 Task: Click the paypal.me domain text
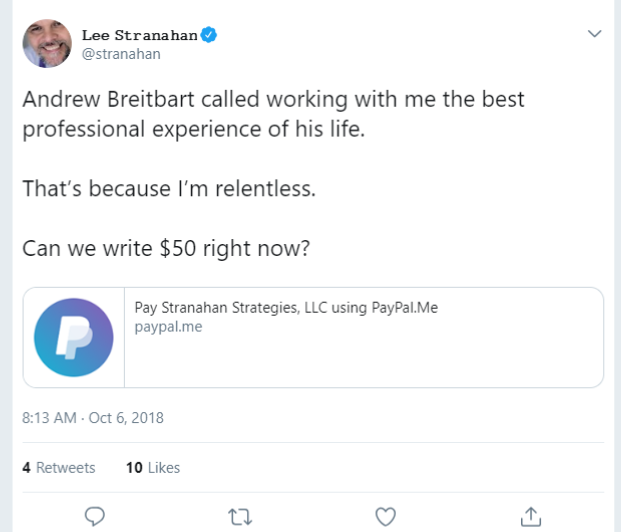coord(168,327)
